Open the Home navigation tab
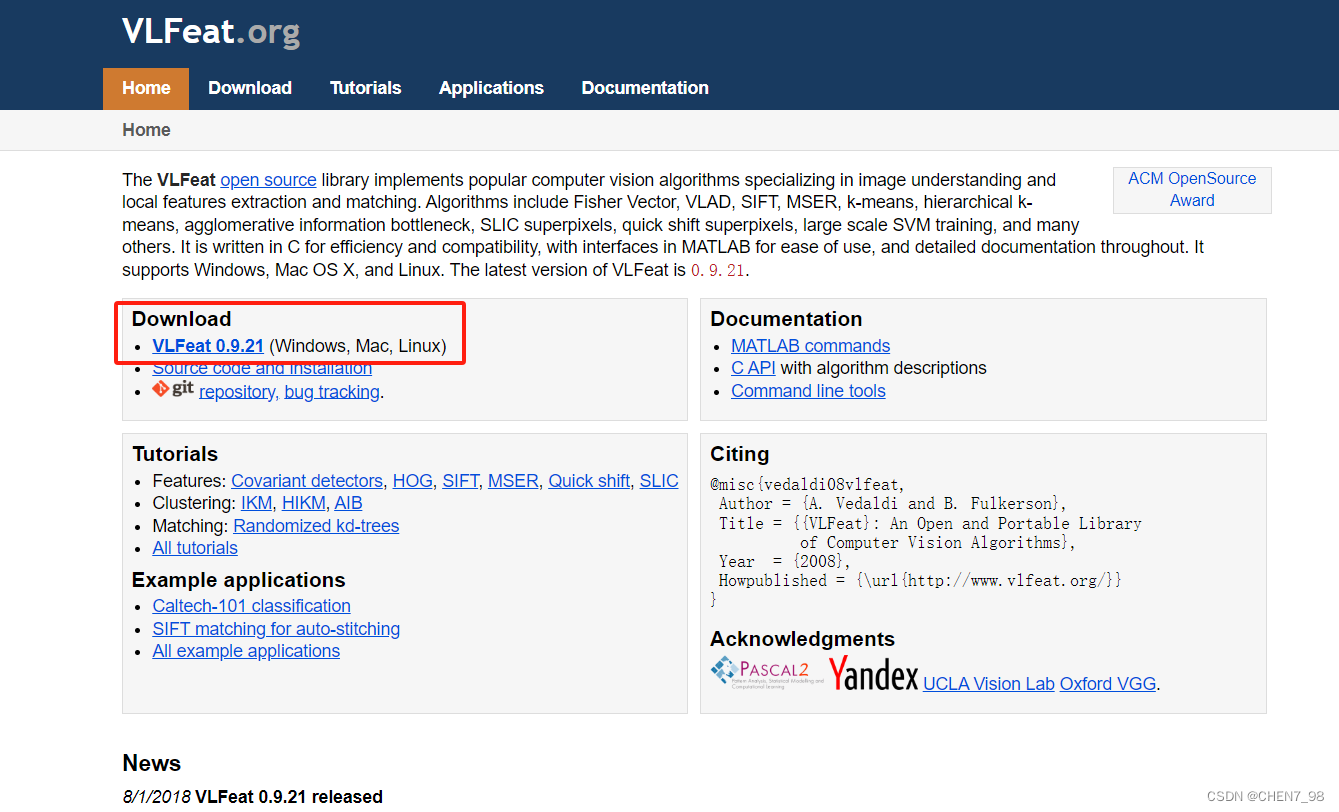Image resolution: width=1339 pixels, height=812 pixels. pos(146,88)
